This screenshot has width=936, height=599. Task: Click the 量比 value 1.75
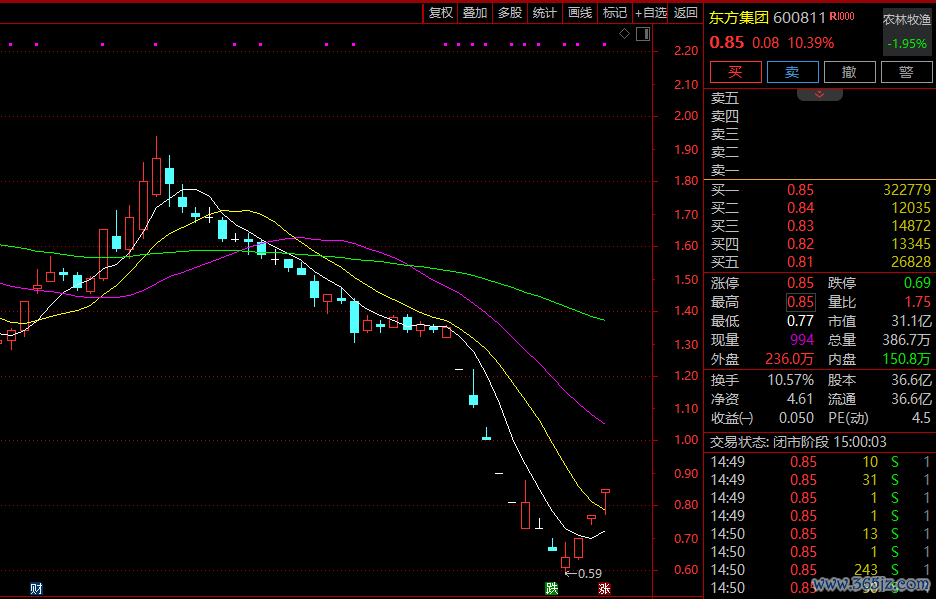[x=917, y=302]
